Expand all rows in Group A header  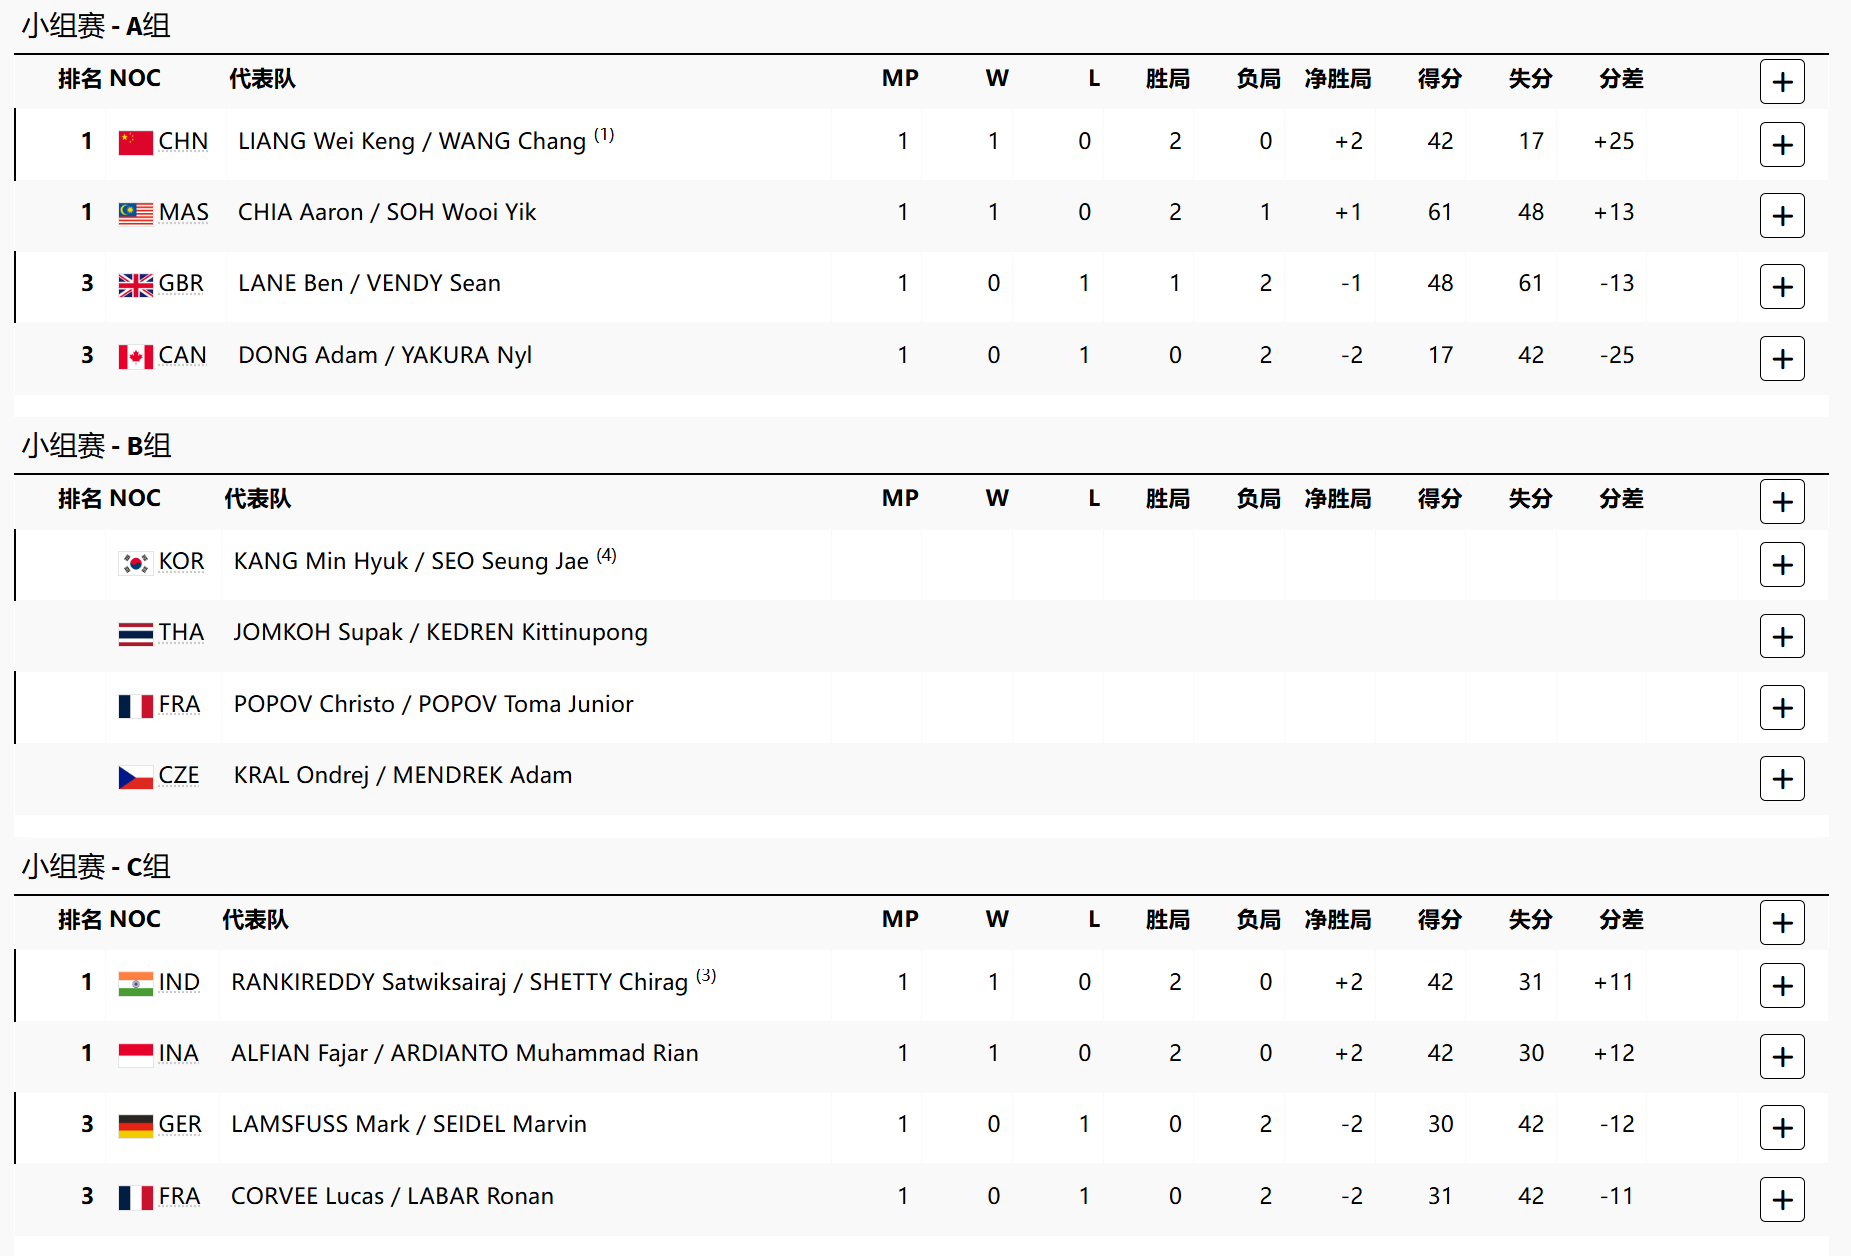[x=1782, y=82]
